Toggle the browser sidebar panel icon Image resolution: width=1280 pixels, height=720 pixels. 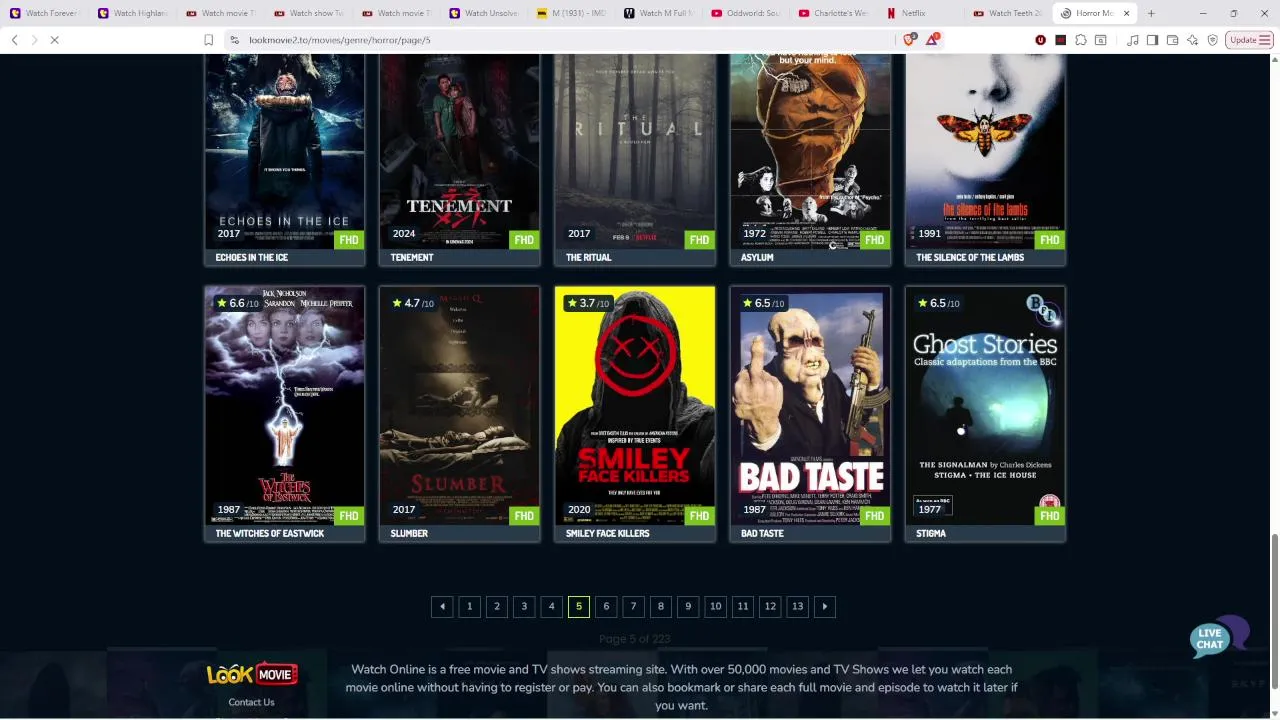tap(1153, 40)
